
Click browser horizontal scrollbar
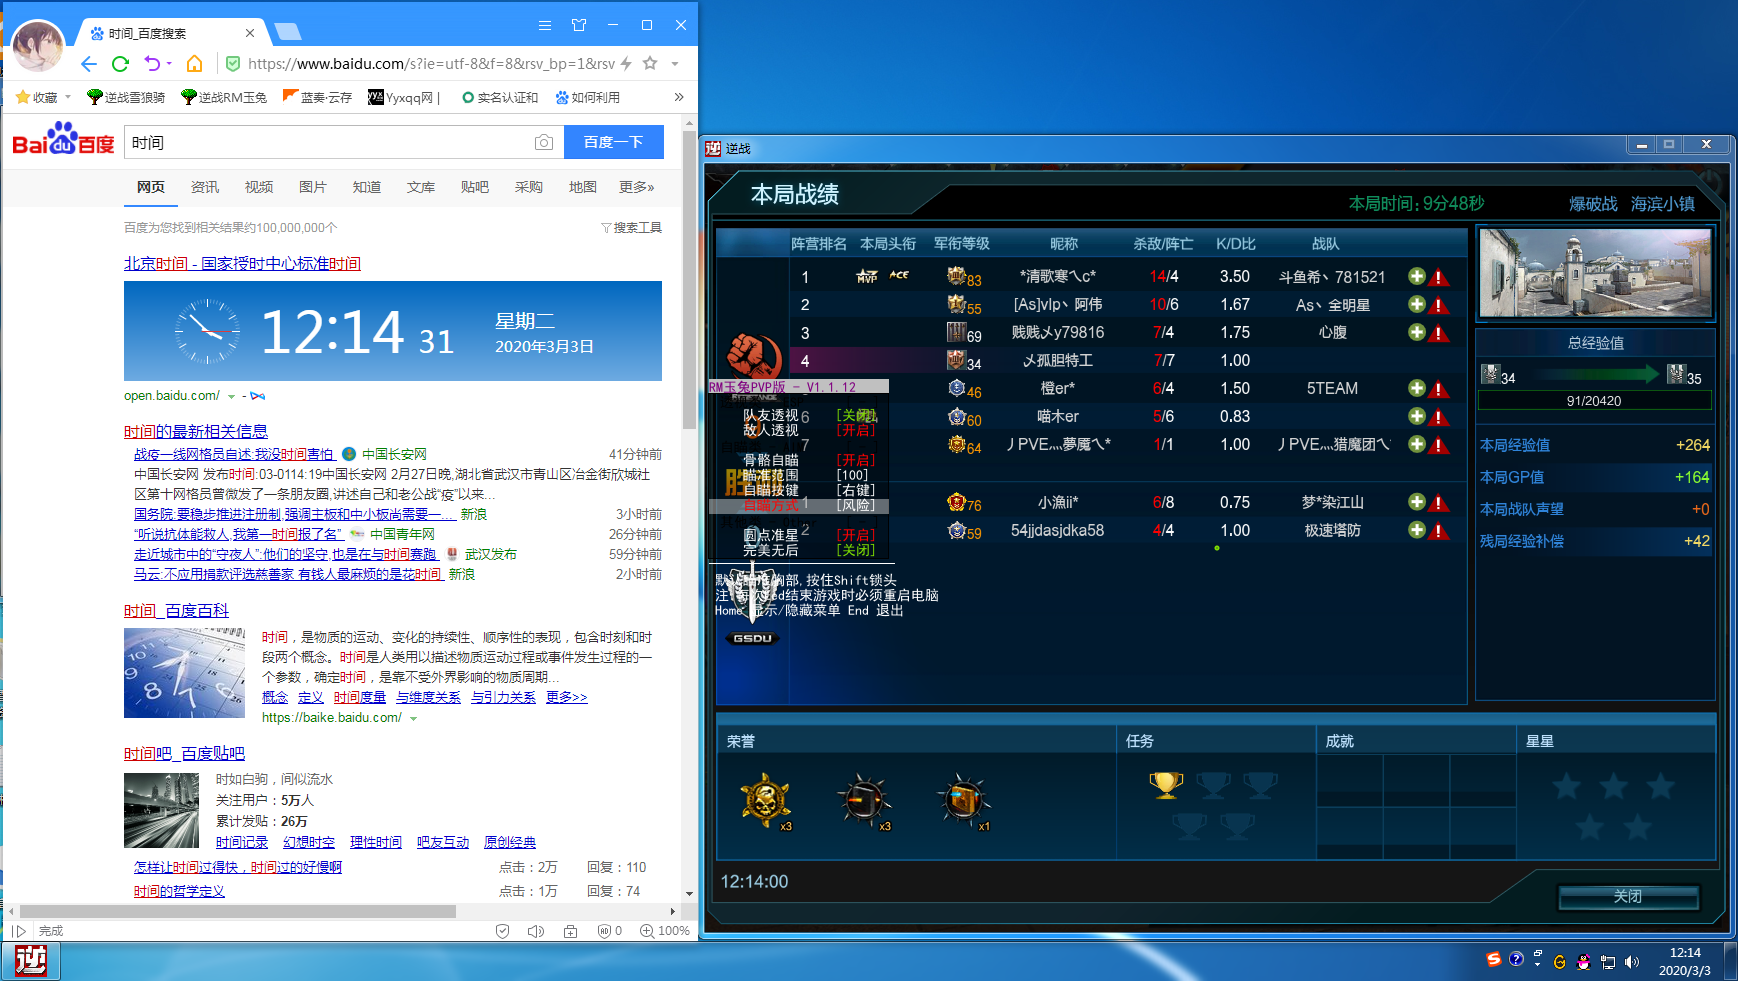[x=238, y=911]
